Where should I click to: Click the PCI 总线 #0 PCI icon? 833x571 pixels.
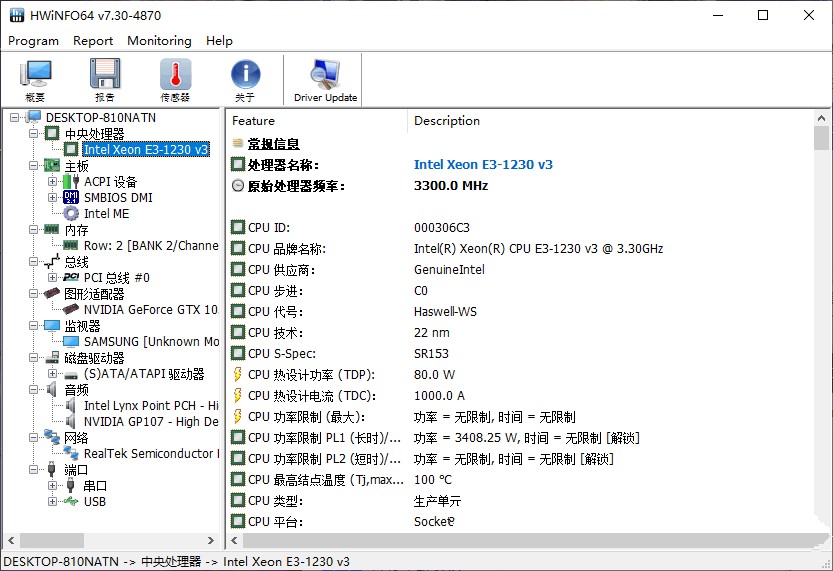[71, 277]
